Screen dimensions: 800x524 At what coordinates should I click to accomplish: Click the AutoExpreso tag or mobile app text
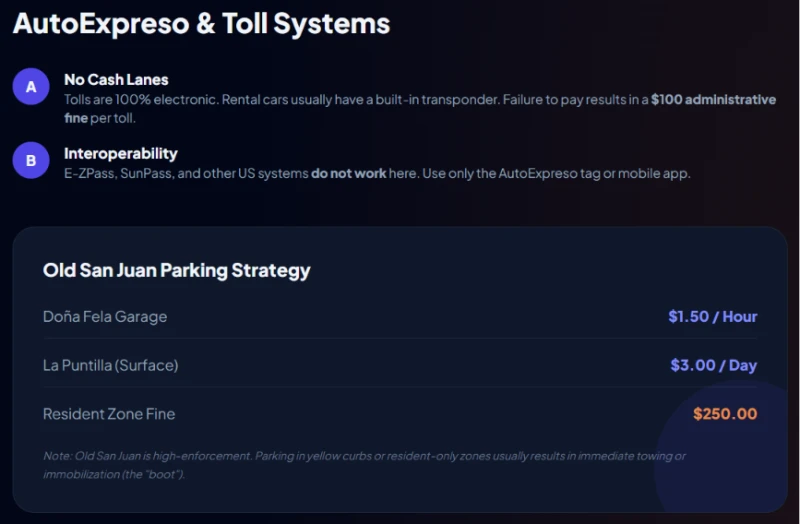(594, 173)
